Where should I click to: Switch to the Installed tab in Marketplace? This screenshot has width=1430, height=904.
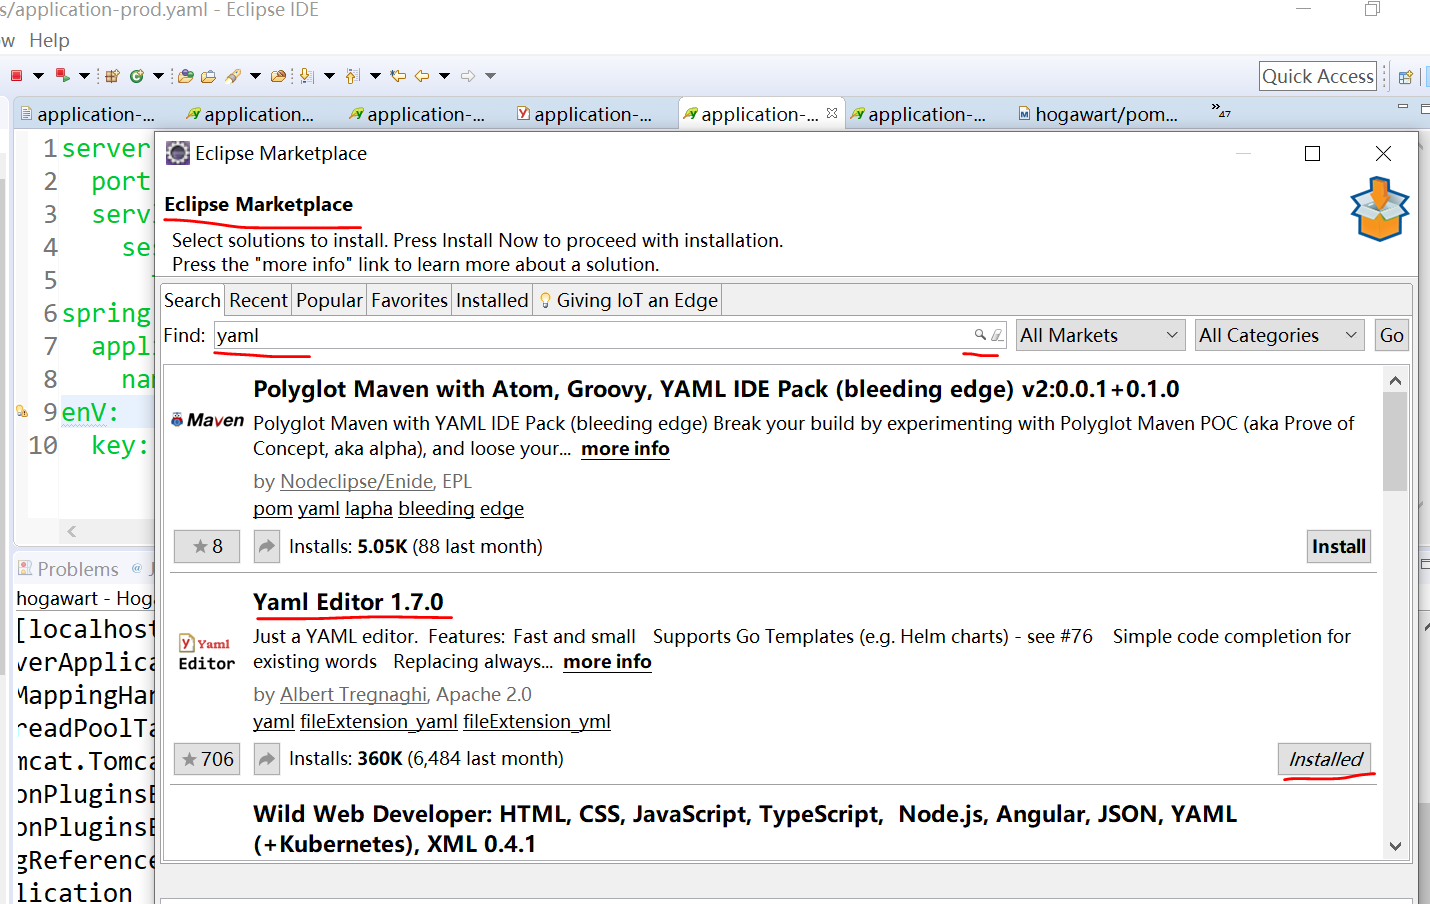pos(492,300)
